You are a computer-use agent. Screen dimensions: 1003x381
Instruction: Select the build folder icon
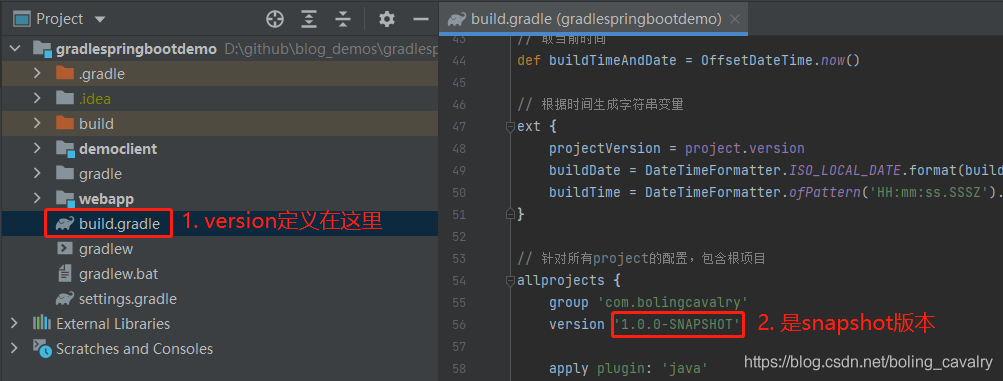[x=65, y=123]
